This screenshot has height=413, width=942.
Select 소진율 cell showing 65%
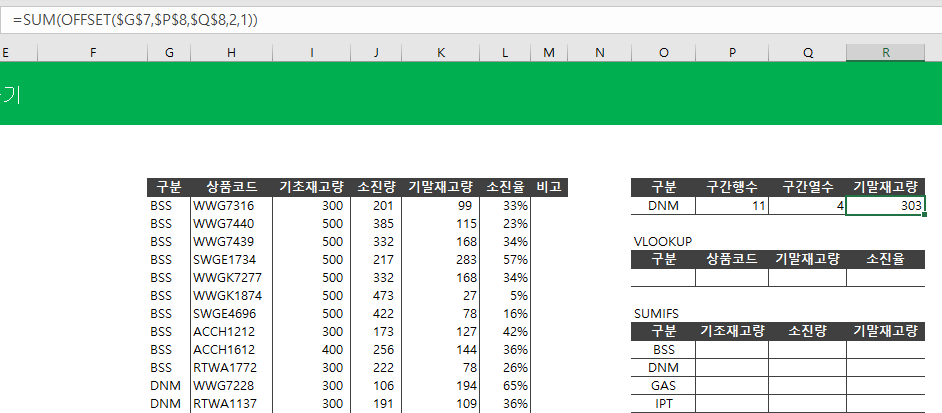coord(505,385)
